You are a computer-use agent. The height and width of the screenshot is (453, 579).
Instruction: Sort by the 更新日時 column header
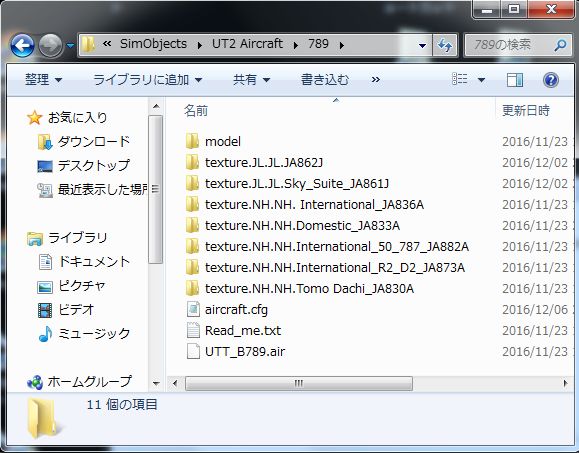pos(526,110)
